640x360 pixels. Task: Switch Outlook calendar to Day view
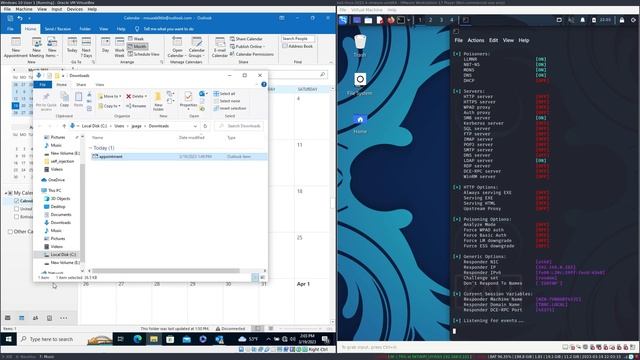pyautogui.click(x=105, y=45)
